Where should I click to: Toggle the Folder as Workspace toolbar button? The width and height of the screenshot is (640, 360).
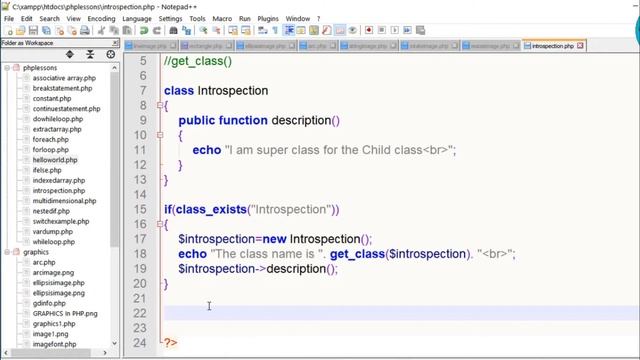click(340, 31)
